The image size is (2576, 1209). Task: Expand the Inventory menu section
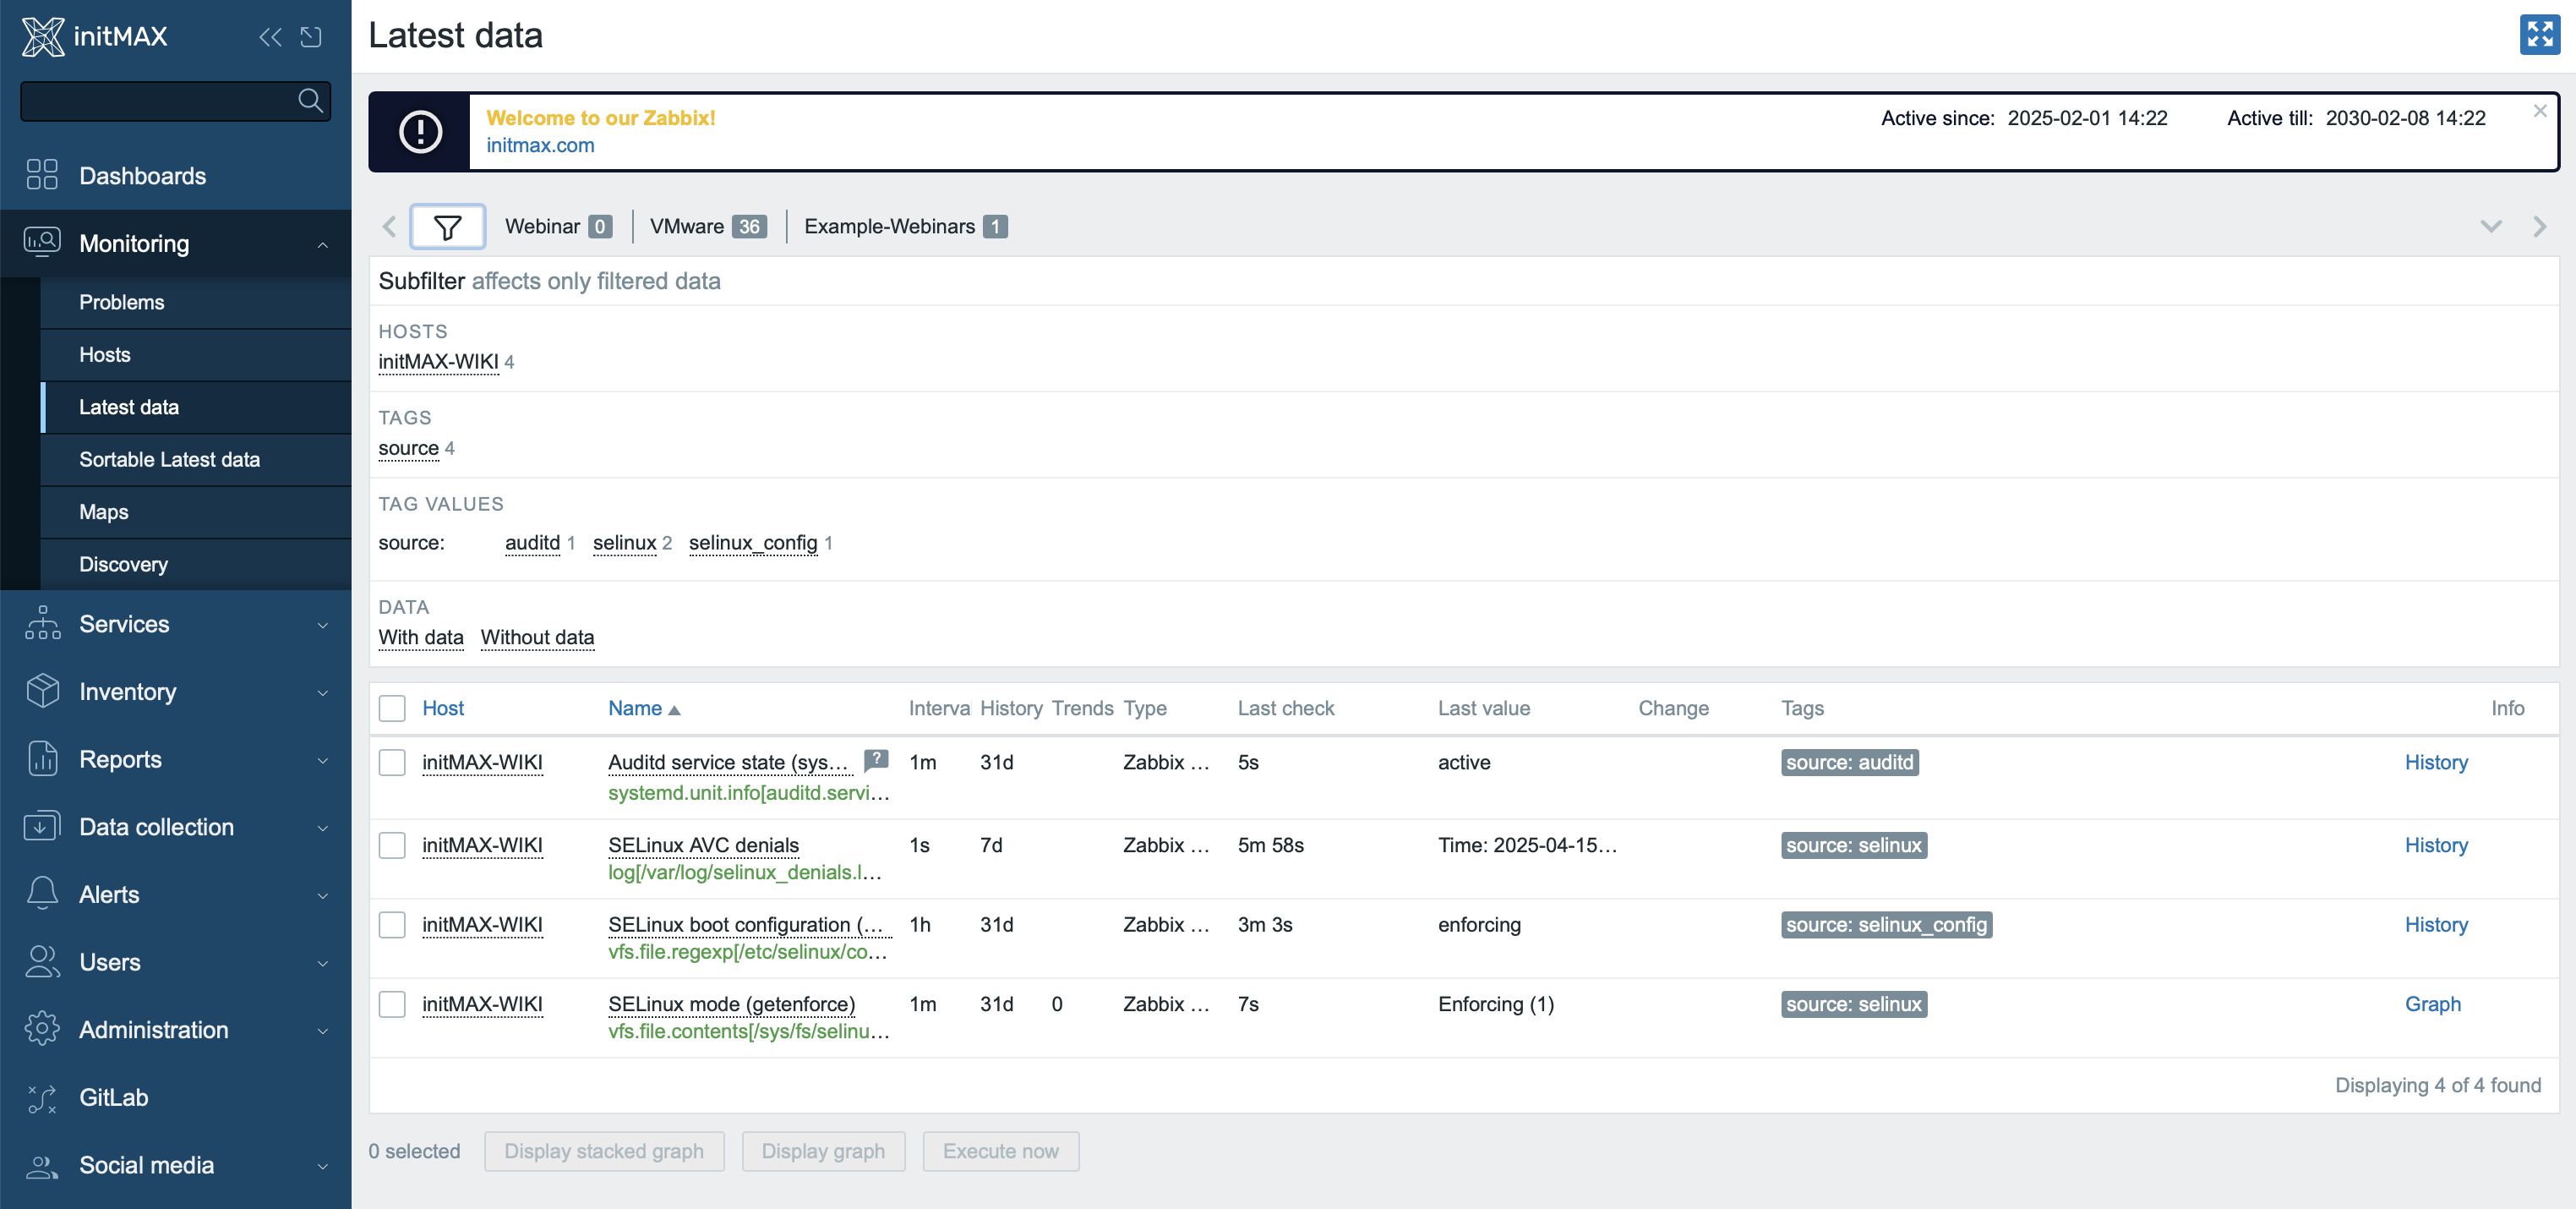coord(322,692)
